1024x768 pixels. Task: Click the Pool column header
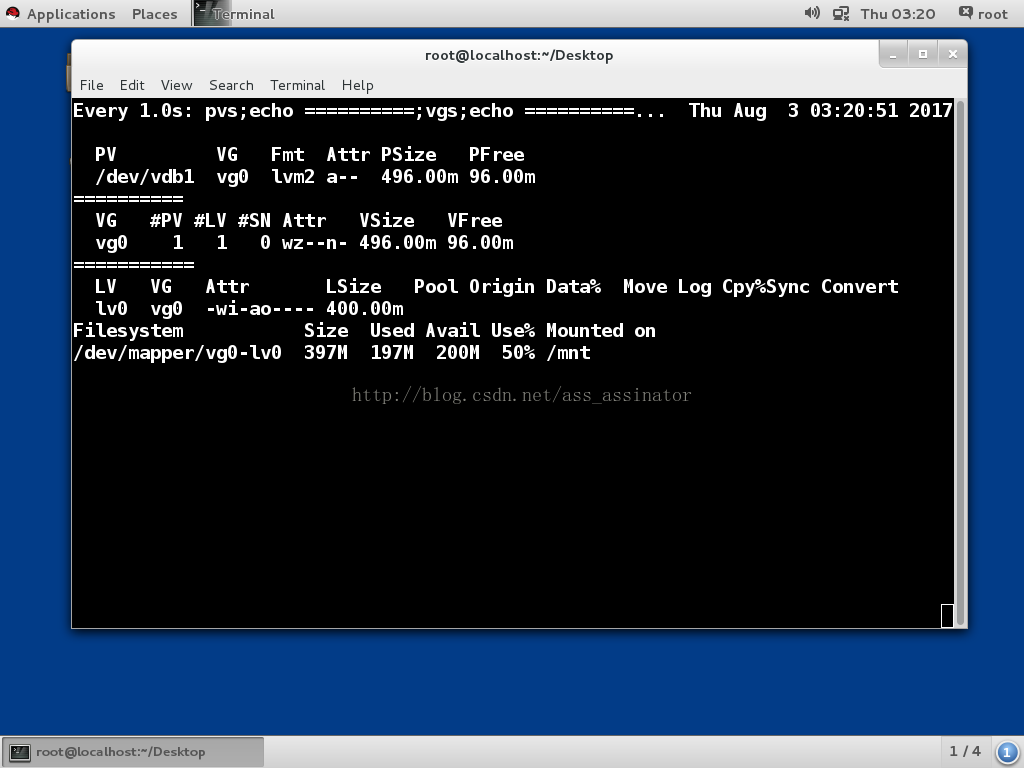tap(436, 287)
